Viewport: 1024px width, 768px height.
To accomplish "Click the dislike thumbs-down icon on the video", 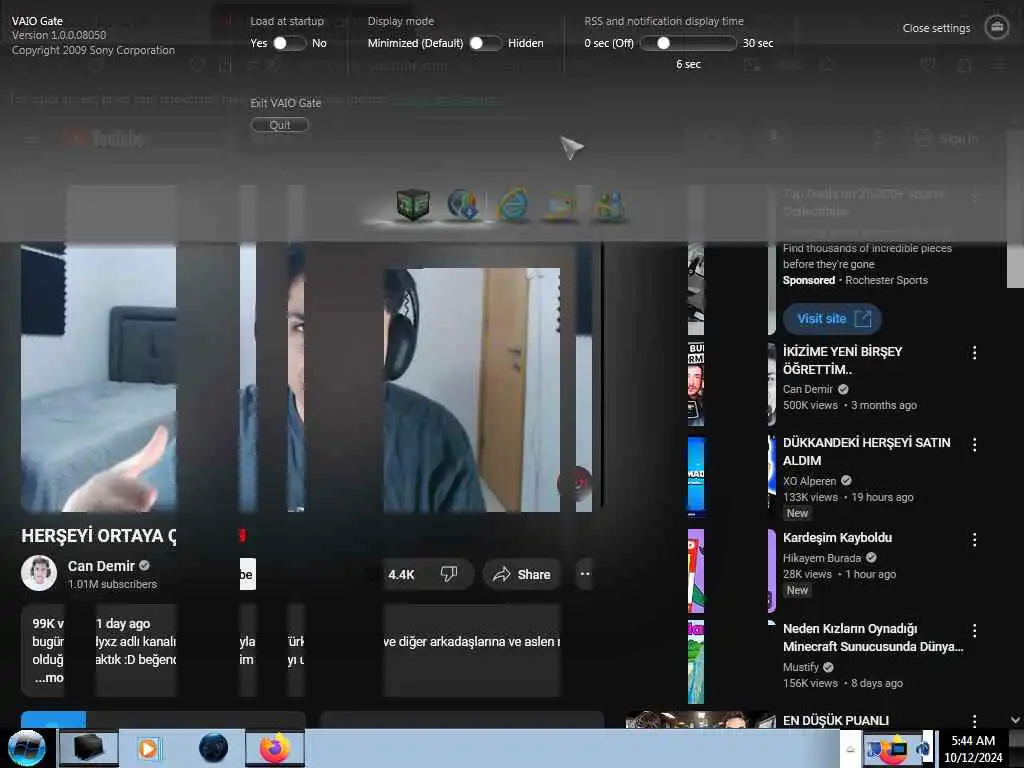I will pos(449,574).
